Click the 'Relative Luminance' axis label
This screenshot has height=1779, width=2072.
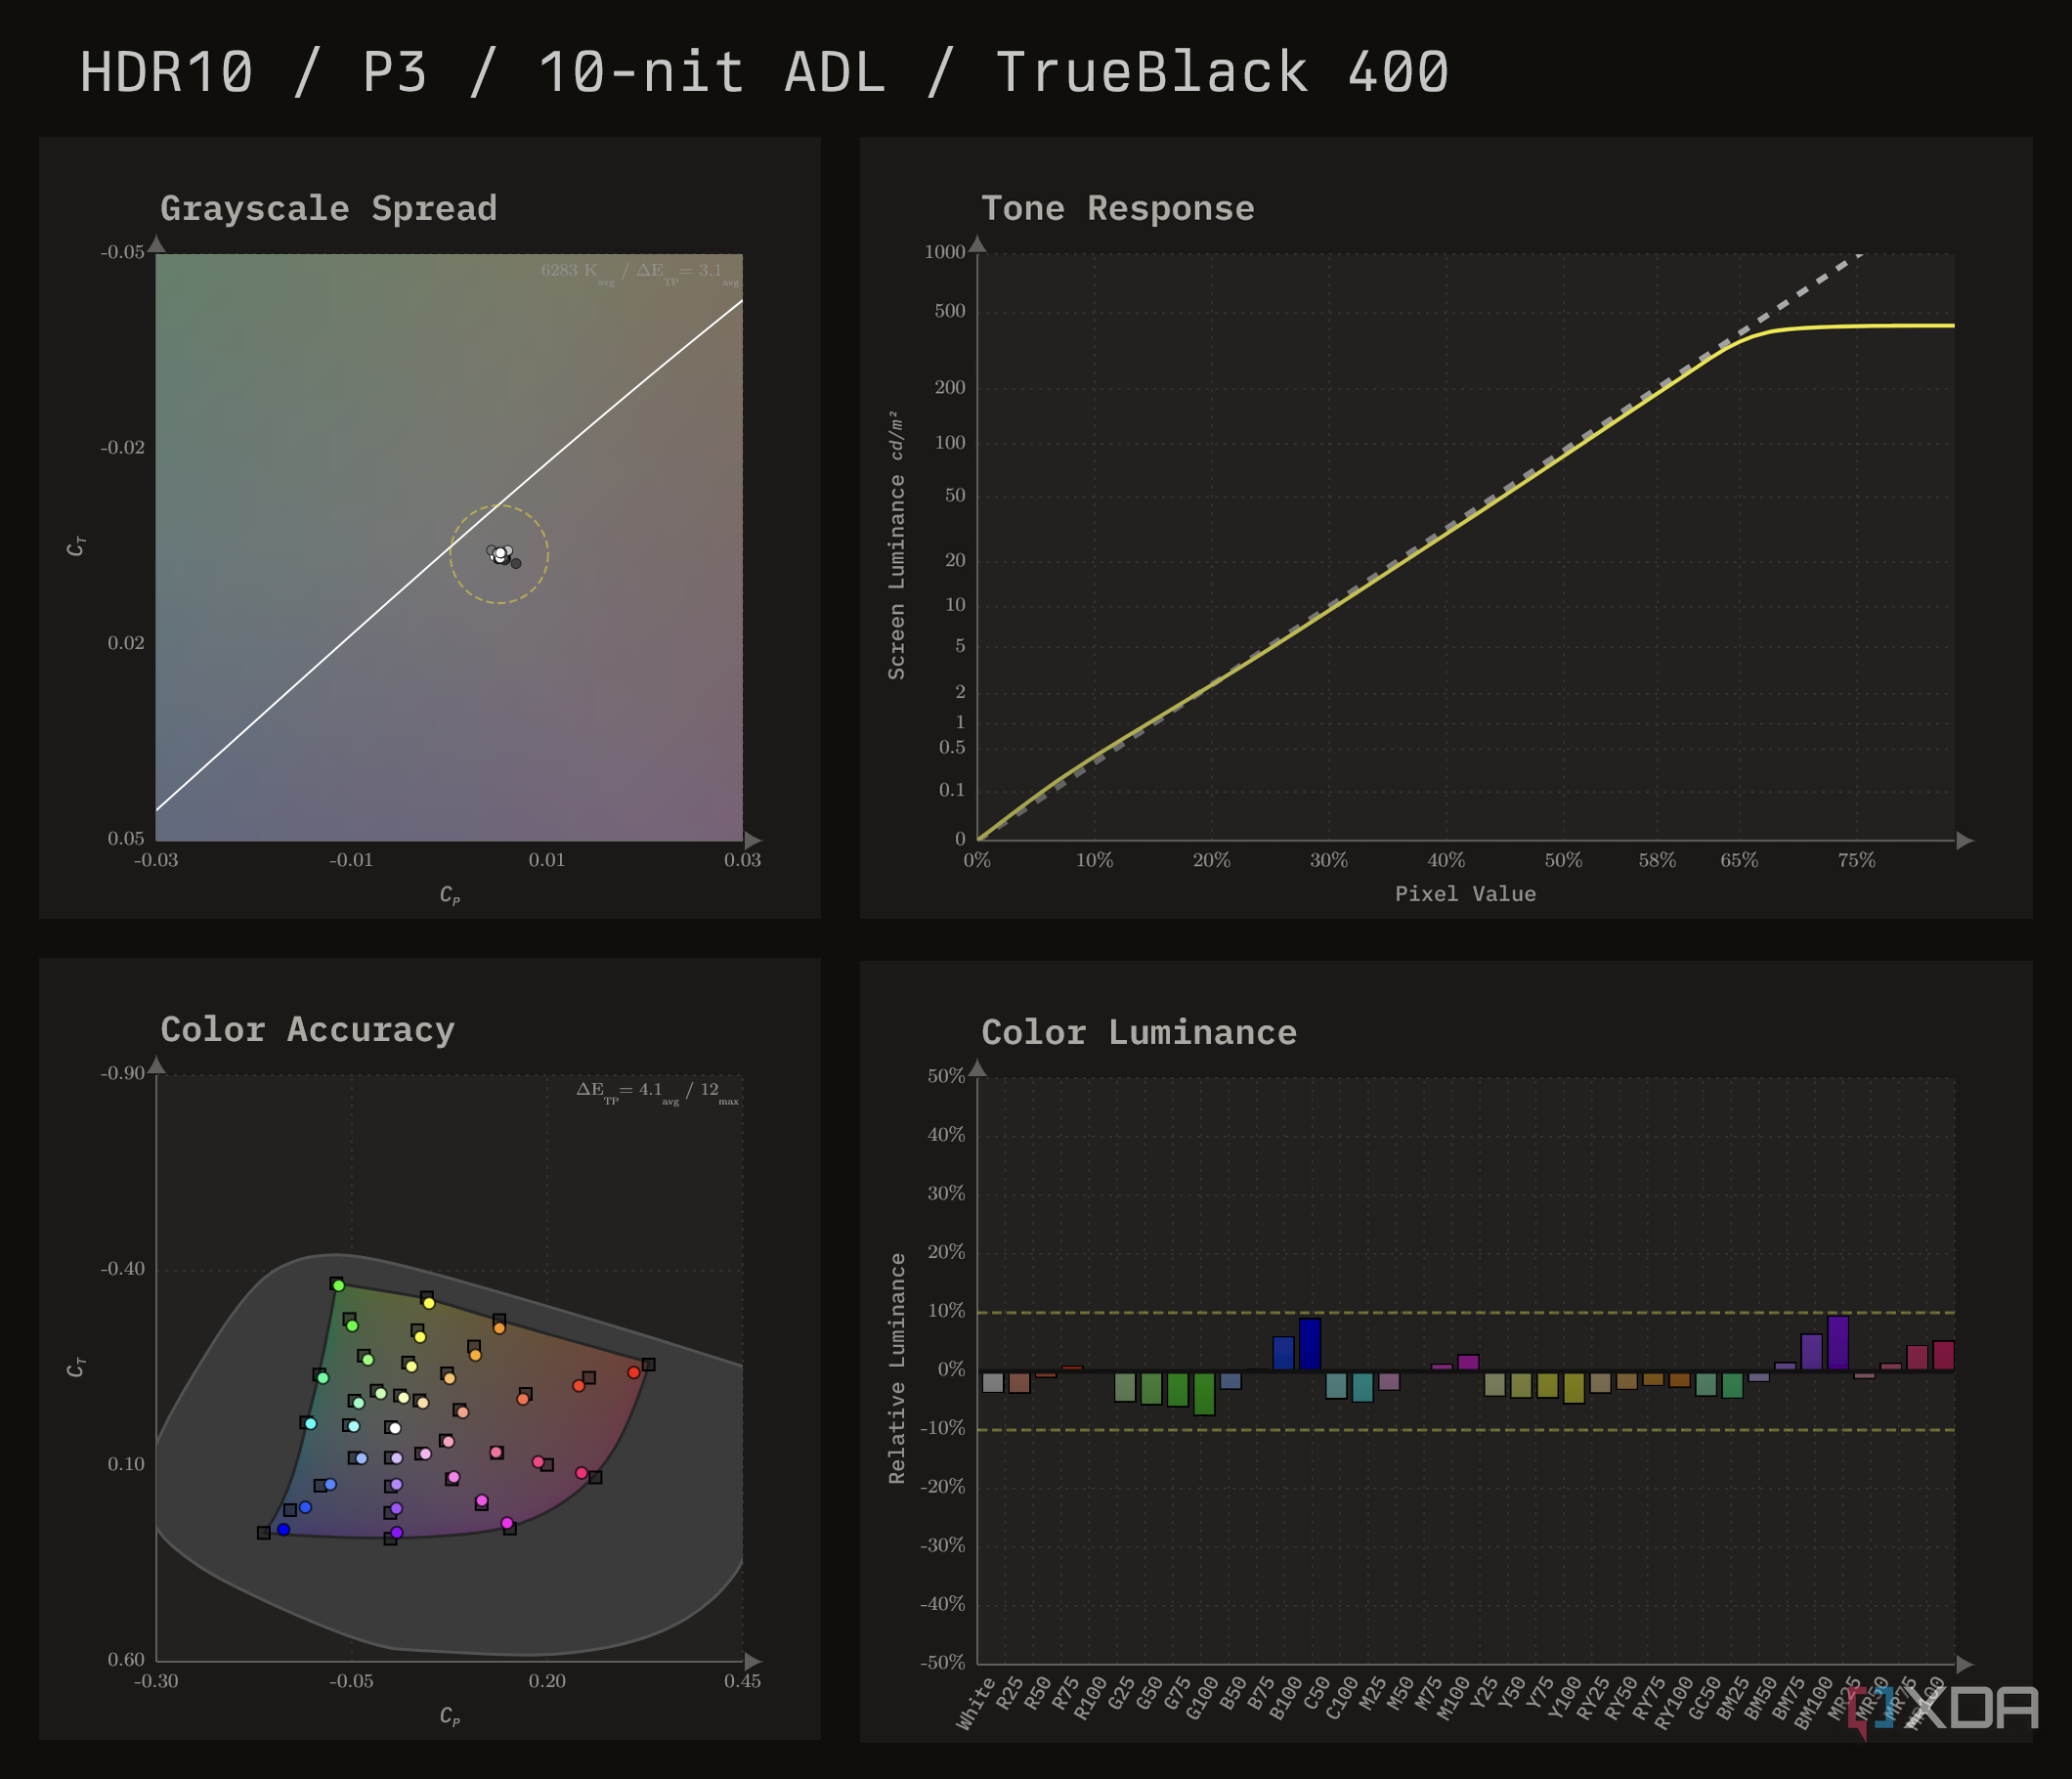point(897,1368)
